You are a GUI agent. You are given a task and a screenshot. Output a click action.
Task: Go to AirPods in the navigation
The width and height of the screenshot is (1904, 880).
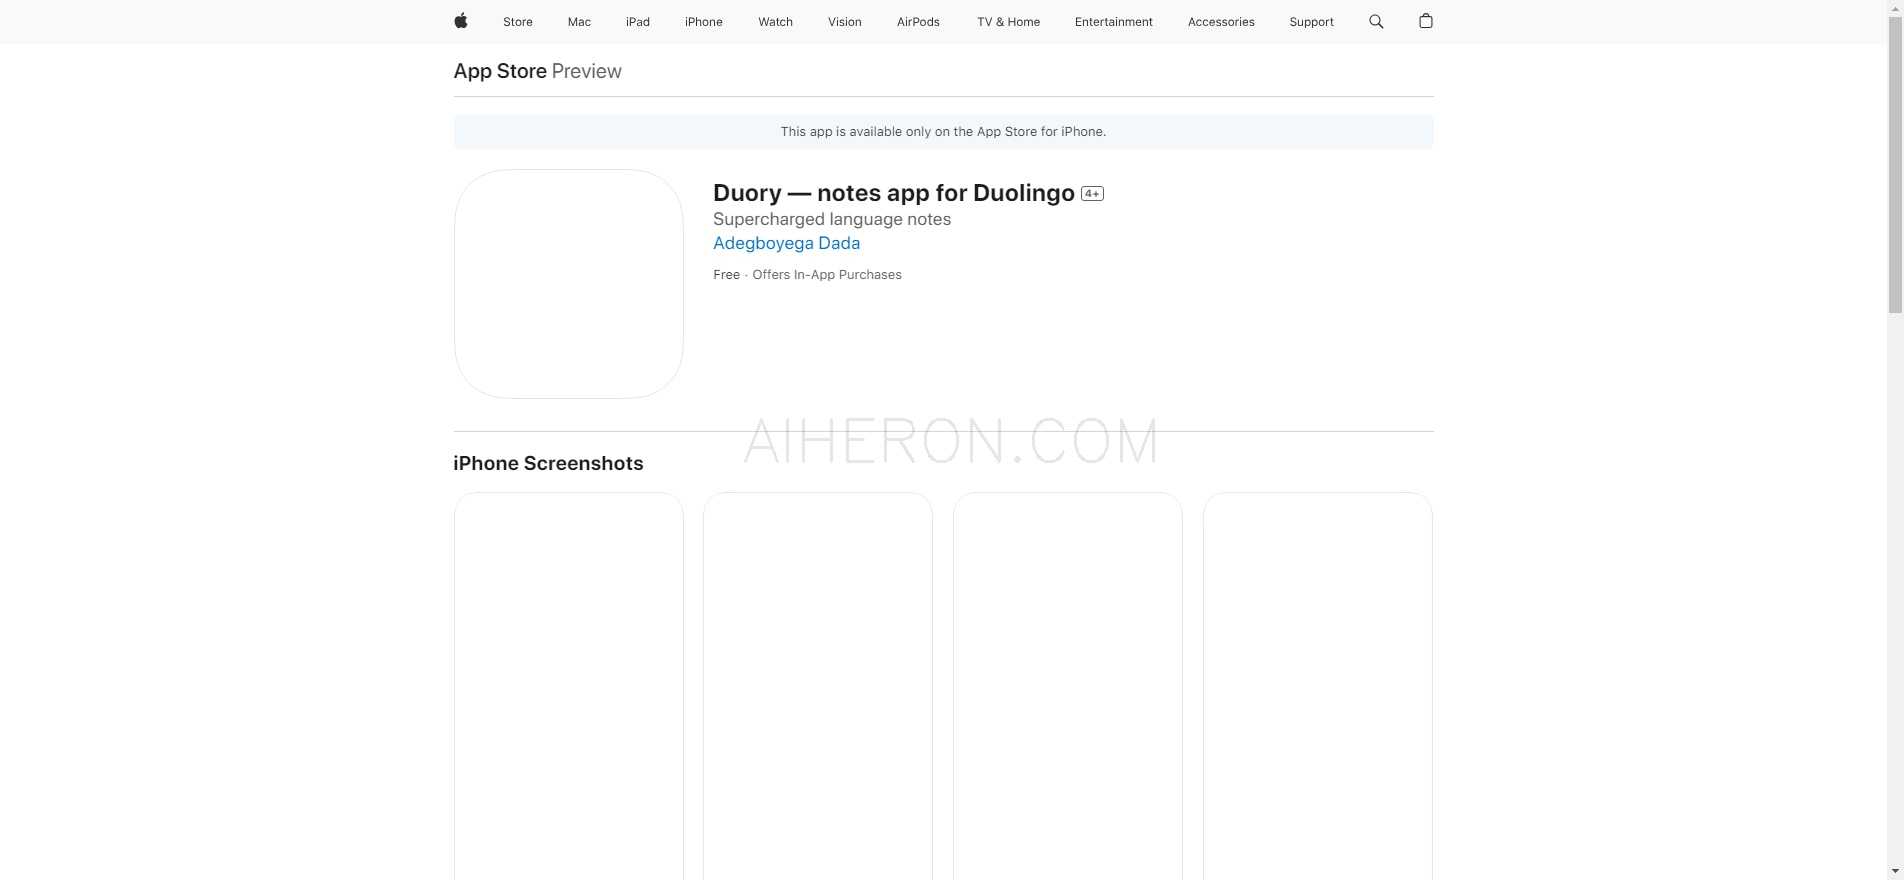pos(918,22)
